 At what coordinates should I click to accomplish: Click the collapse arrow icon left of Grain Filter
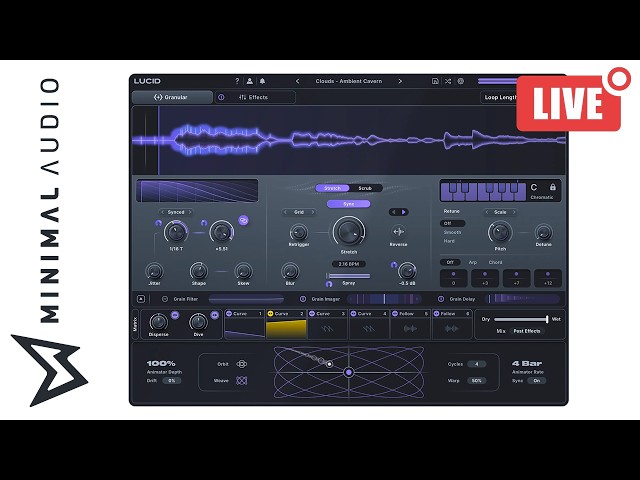pyautogui.click(x=141, y=299)
